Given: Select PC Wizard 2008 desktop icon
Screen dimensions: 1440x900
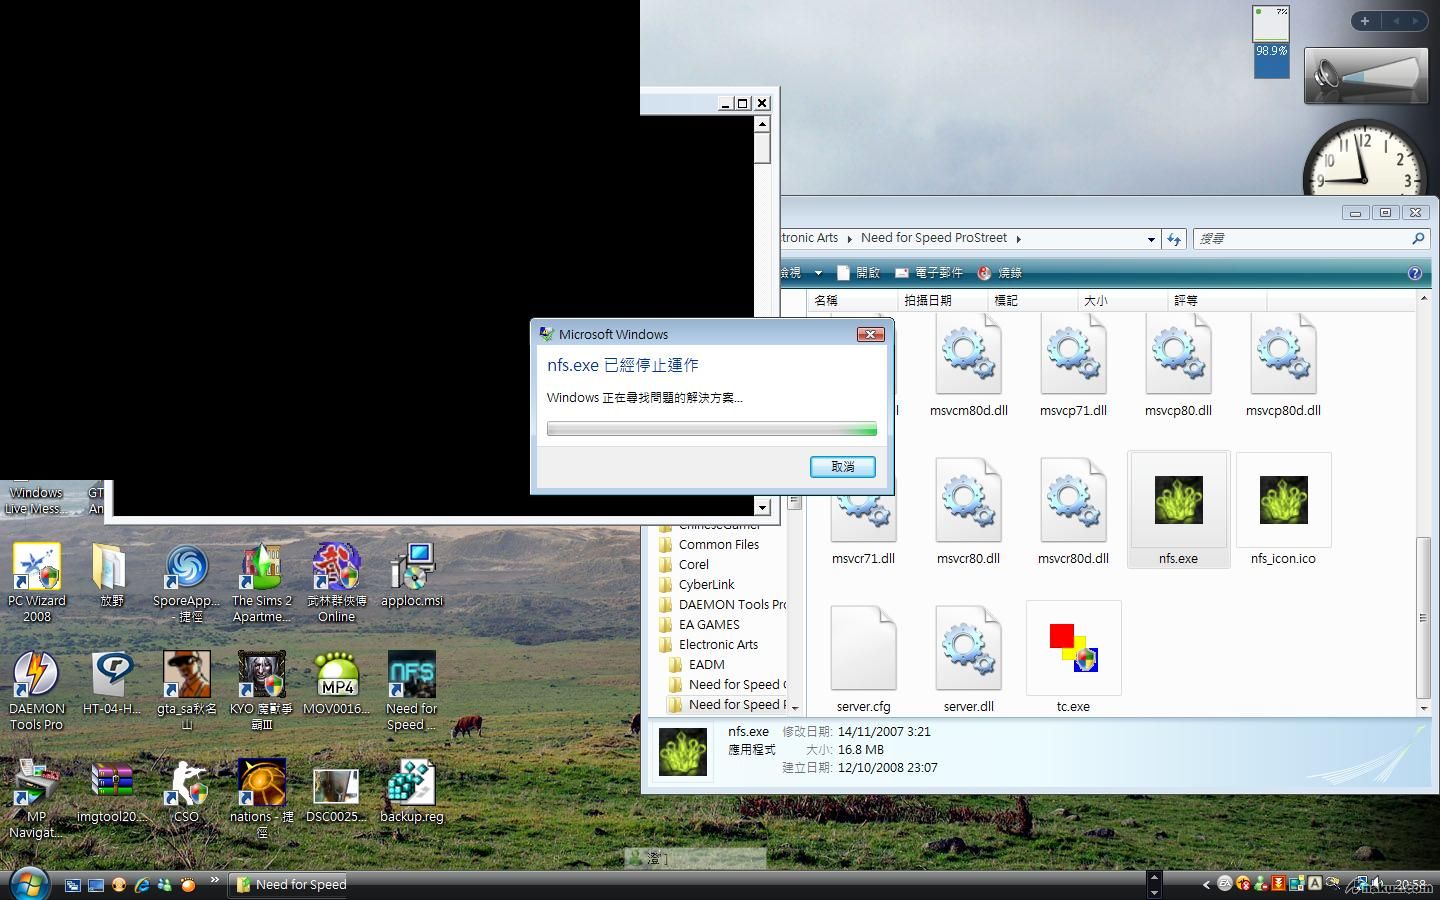Looking at the screenshot, I should tap(37, 582).
